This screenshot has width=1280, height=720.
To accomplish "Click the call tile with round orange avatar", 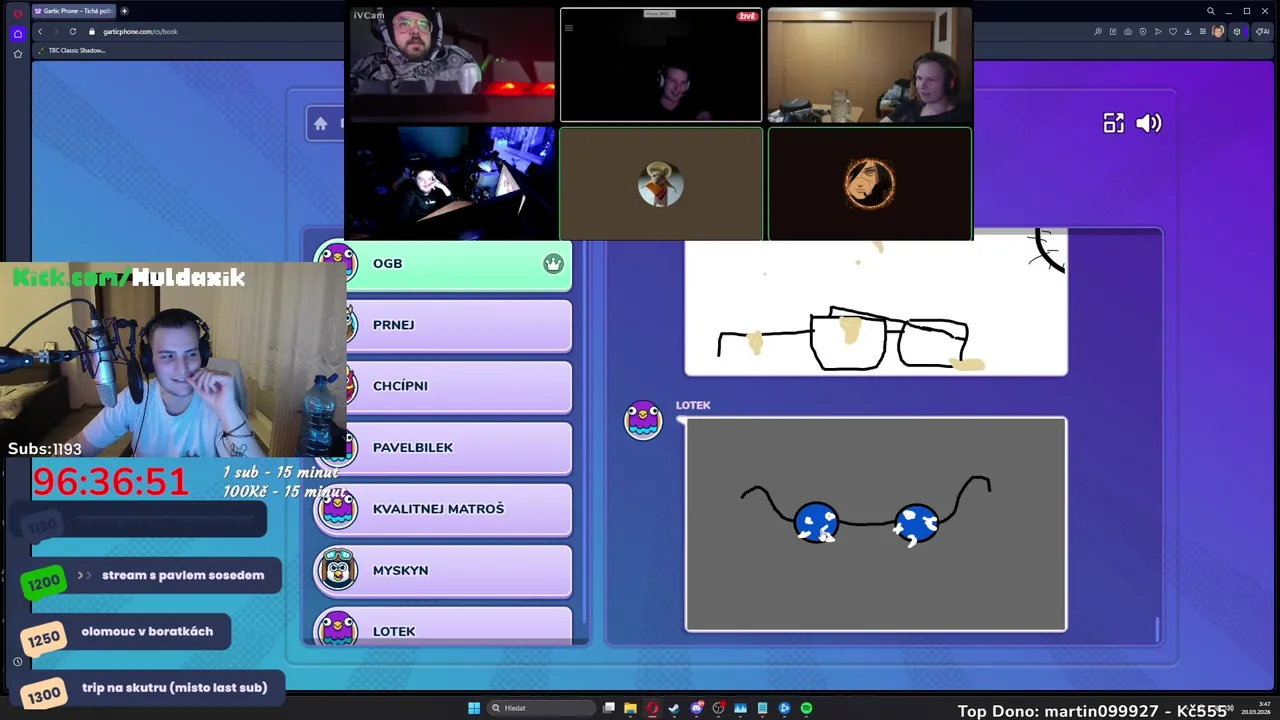I will tap(869, 184).
